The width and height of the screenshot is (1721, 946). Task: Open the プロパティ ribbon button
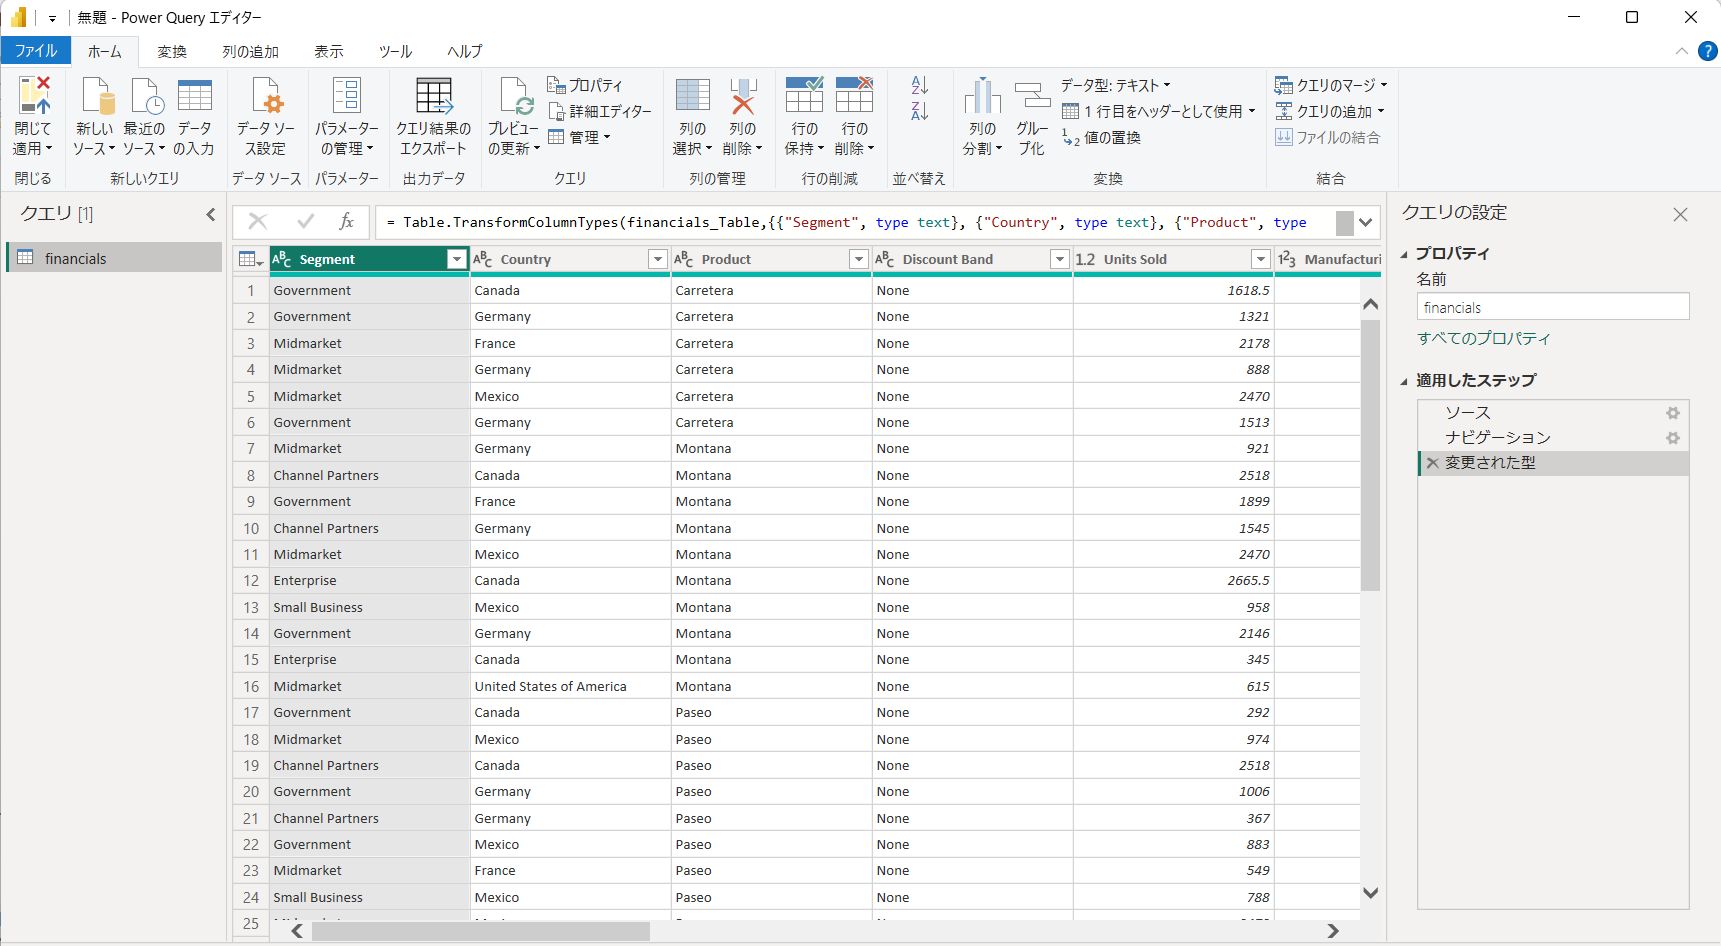coord(585,85)
